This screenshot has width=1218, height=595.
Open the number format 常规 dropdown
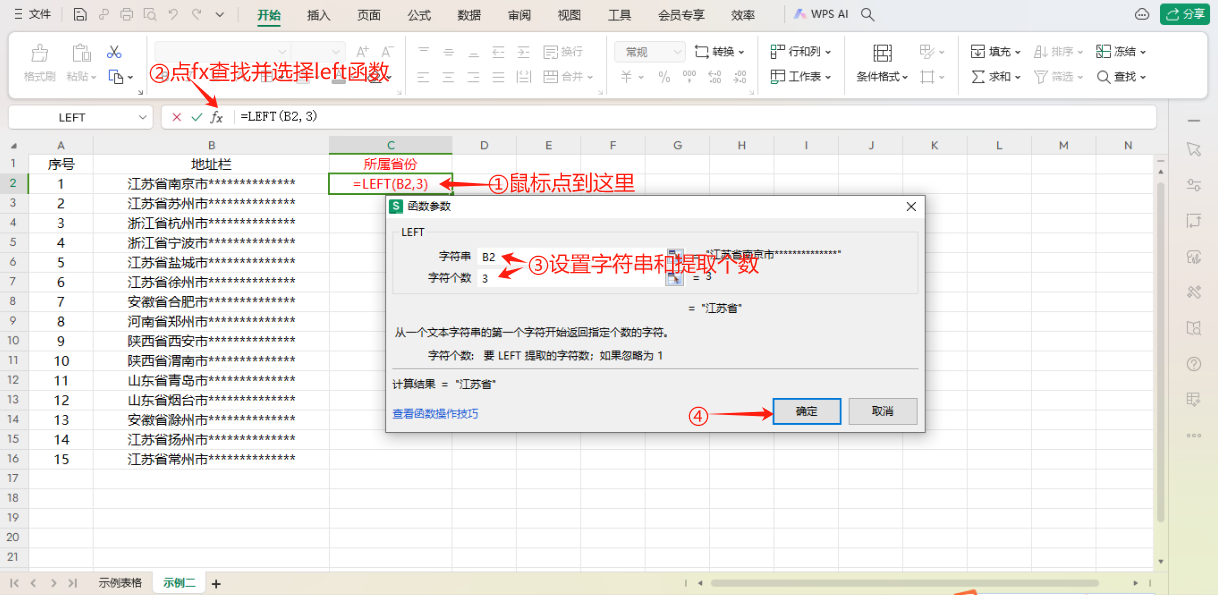click(x=650, y=52)
